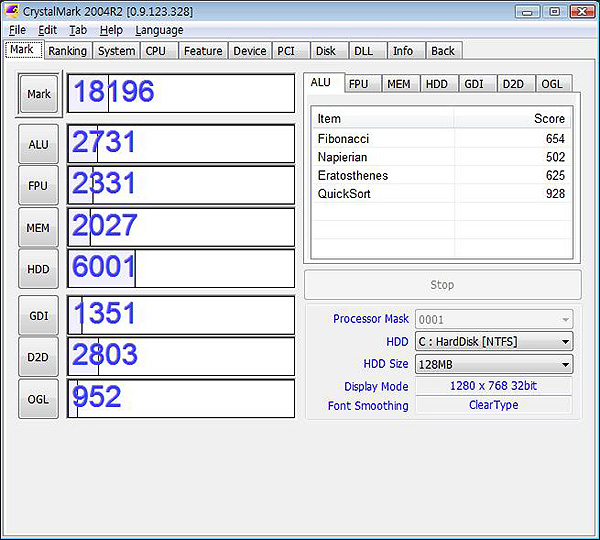Run the OGL benchmark button
The height and width of the screenshot is (540, 600).
pos(38,399)
